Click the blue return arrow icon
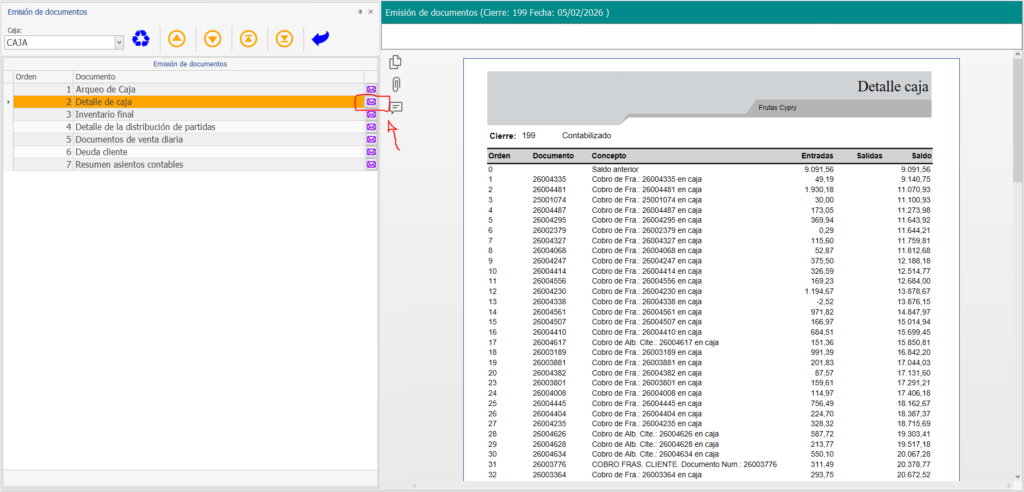Viewport: 1024px width, 492px height. pyautogui.click(x=320, y=39)
